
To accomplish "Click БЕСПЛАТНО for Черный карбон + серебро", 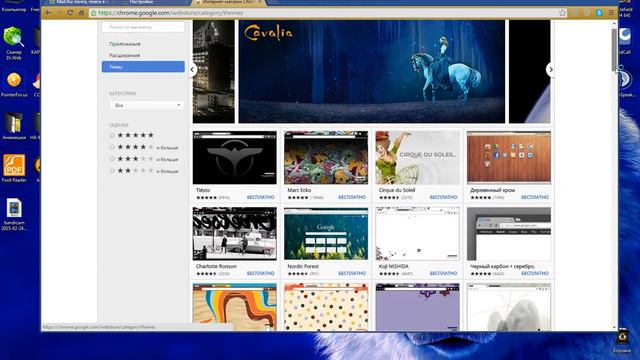I will [x=535, y=273].
